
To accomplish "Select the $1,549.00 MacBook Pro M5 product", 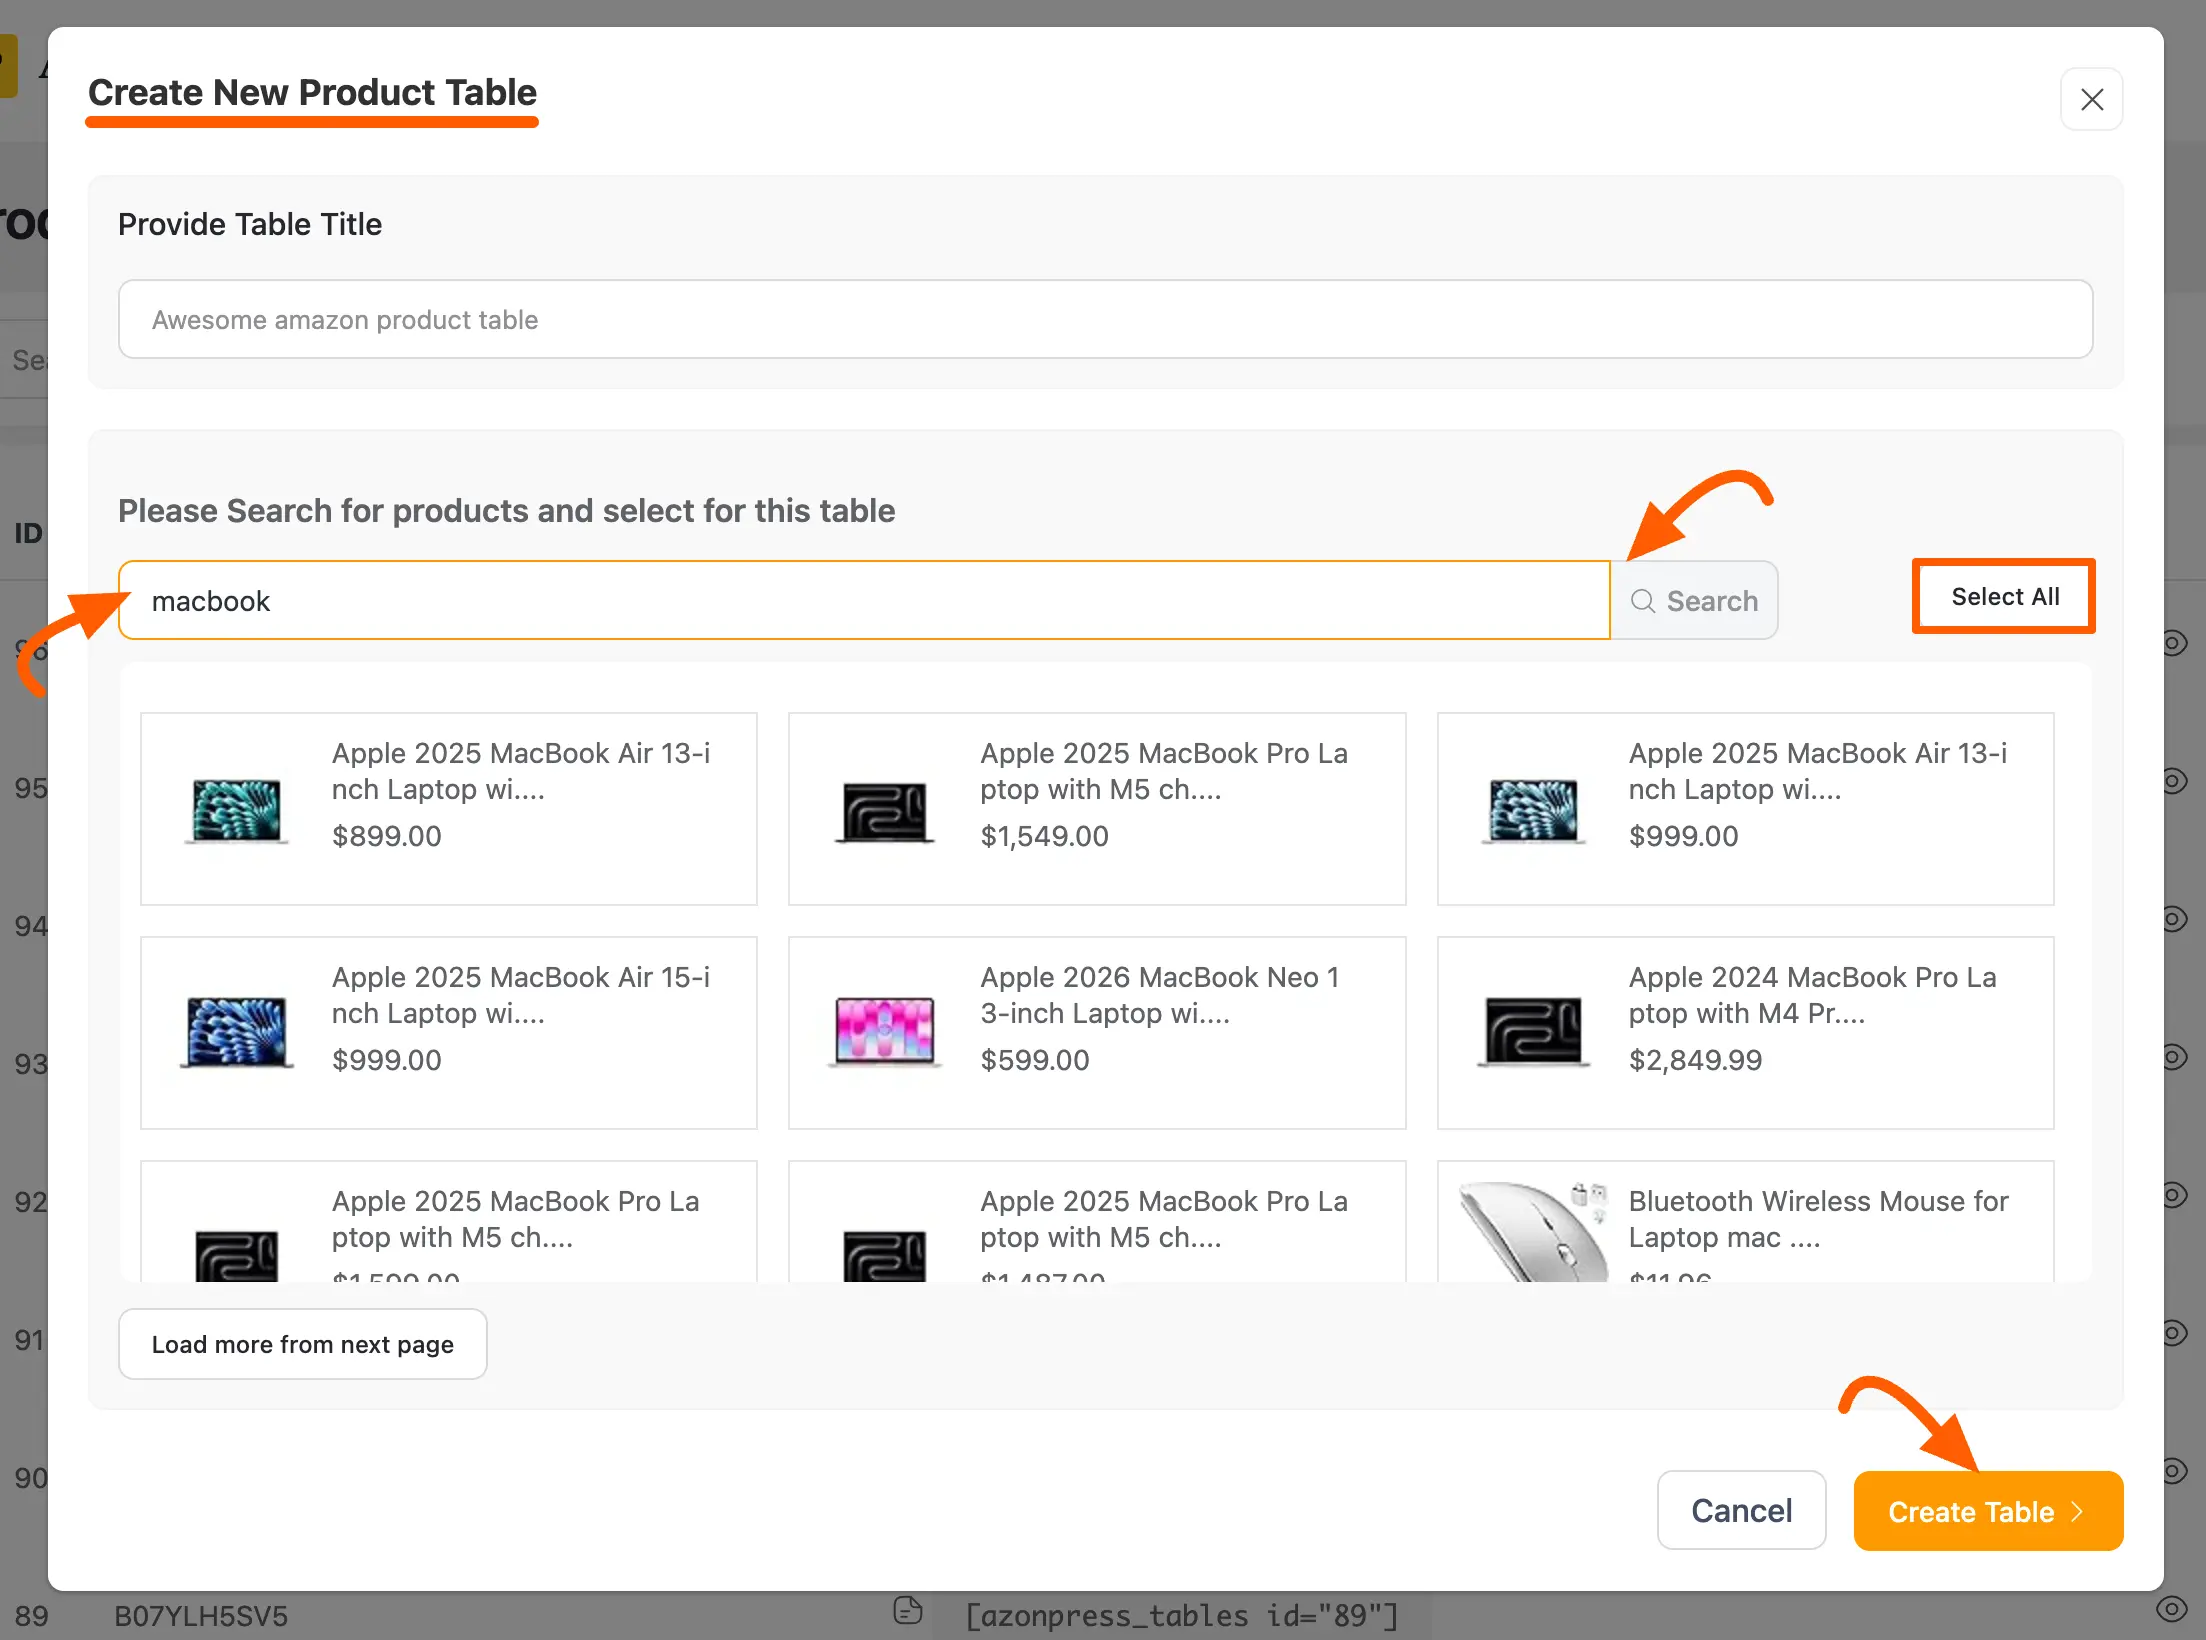I will pos(1096,808).
